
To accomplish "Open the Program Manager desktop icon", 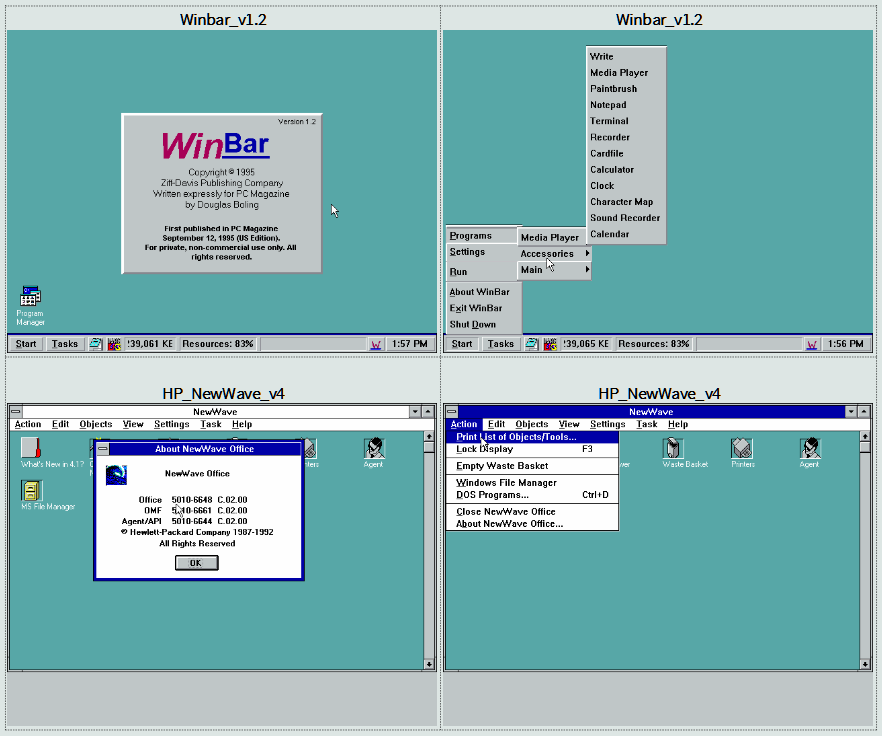I will pos(30,306).
